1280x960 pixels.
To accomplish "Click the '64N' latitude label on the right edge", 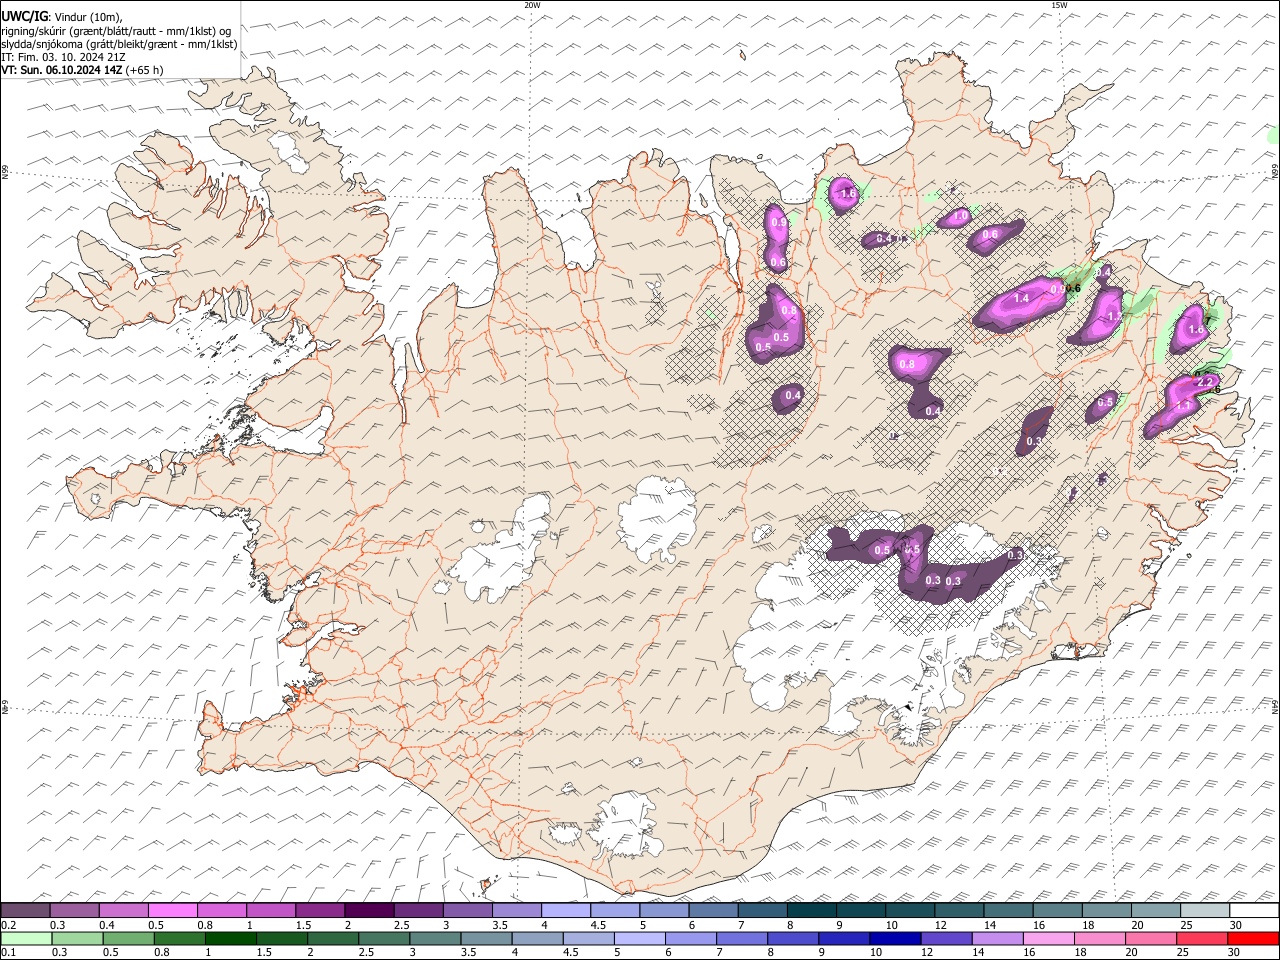I will pos(1275,706).
